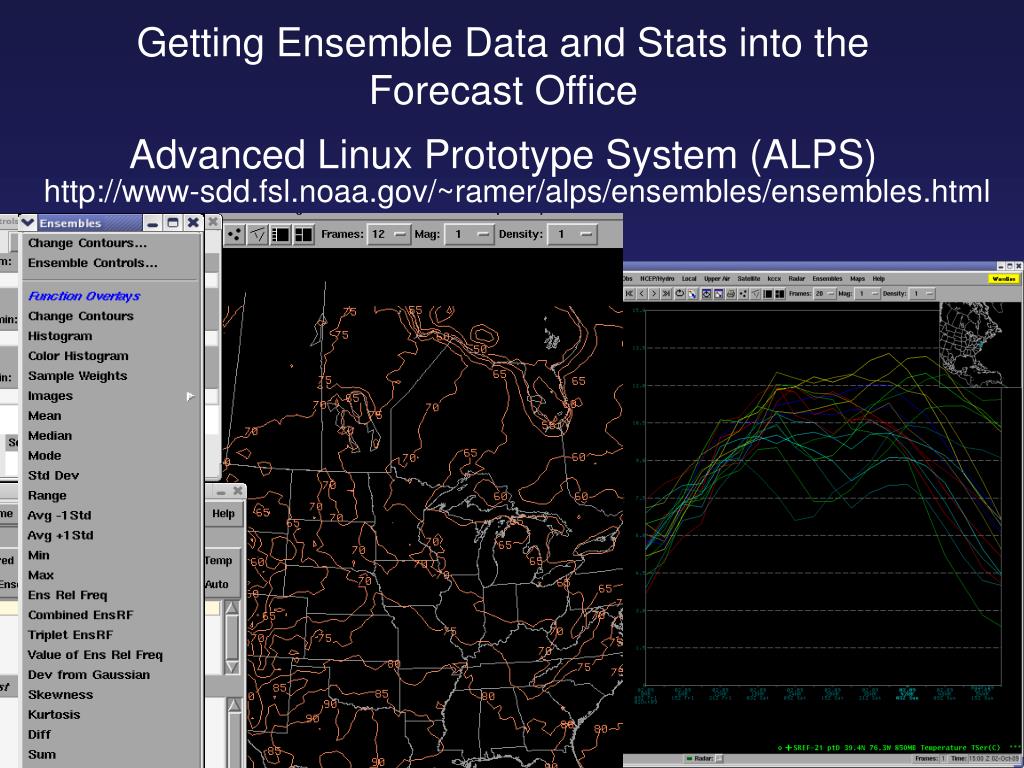The width and height of the screenshot is (1024, 768).
Task: Select Histogram from Function Overlays
Action: point(60,336)
